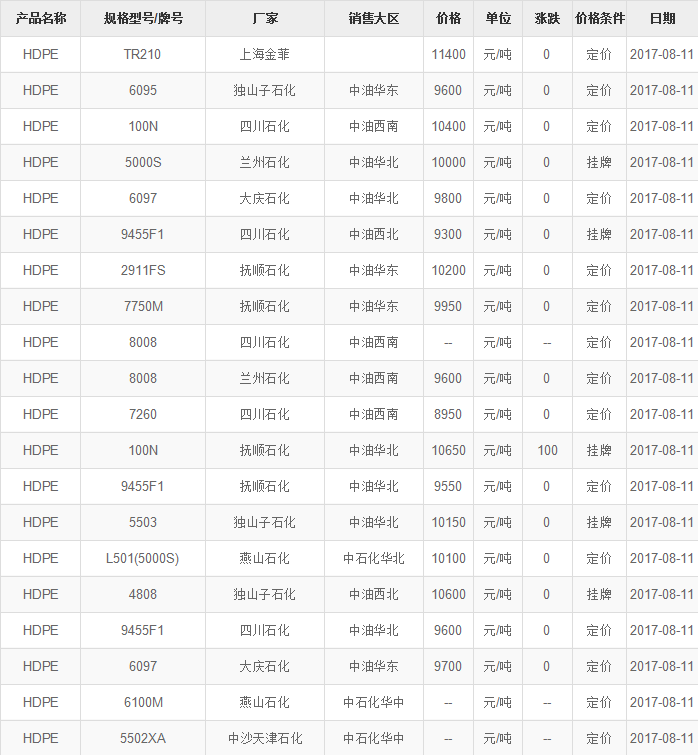
Task: Click the 产品名称 column header
Action: (40, 18)
